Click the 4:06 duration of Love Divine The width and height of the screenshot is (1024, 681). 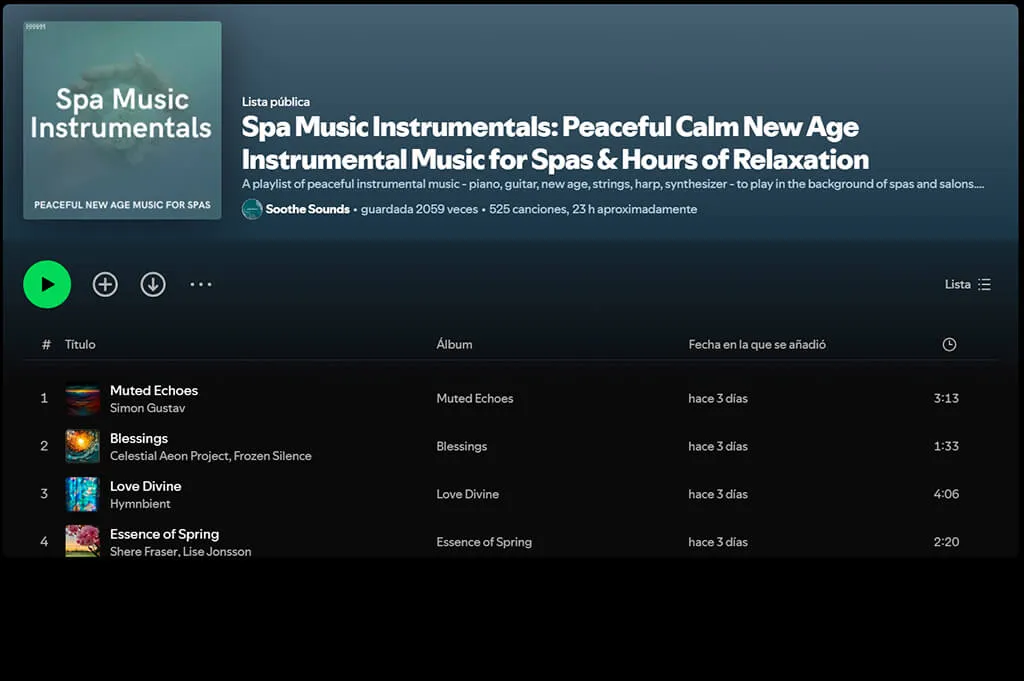[x=946, y=494]
